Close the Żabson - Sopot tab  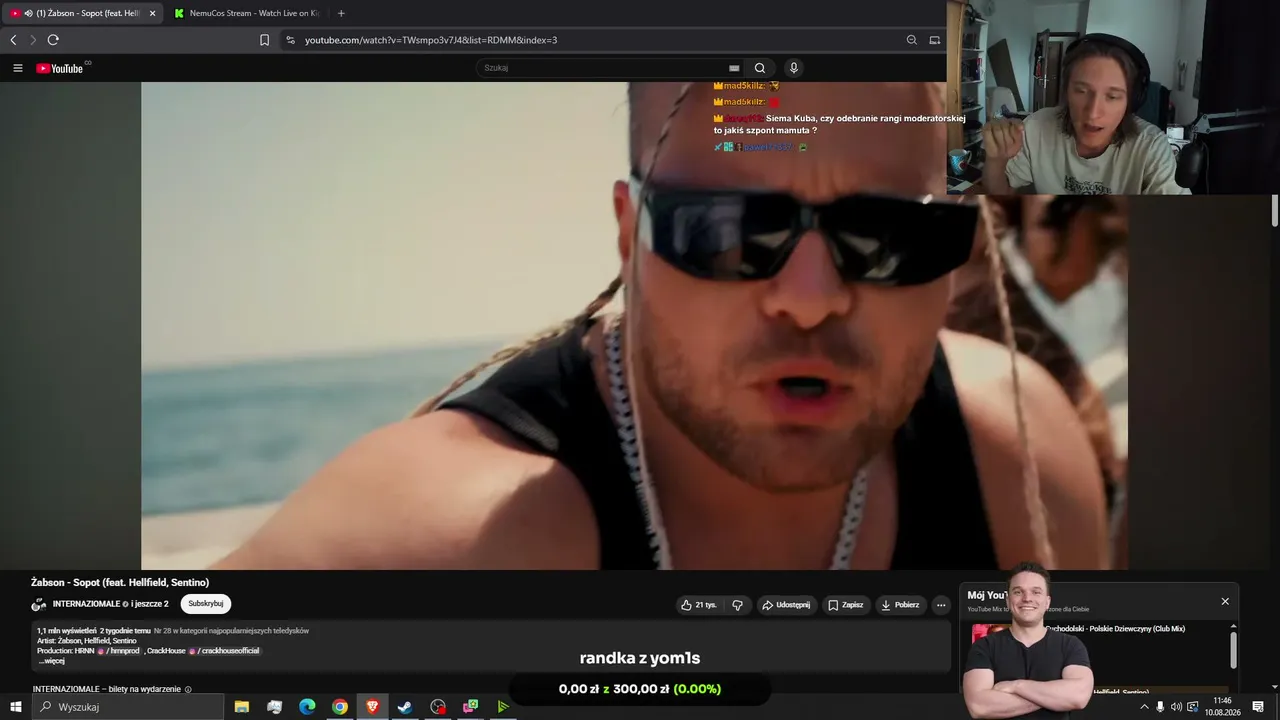153,13
